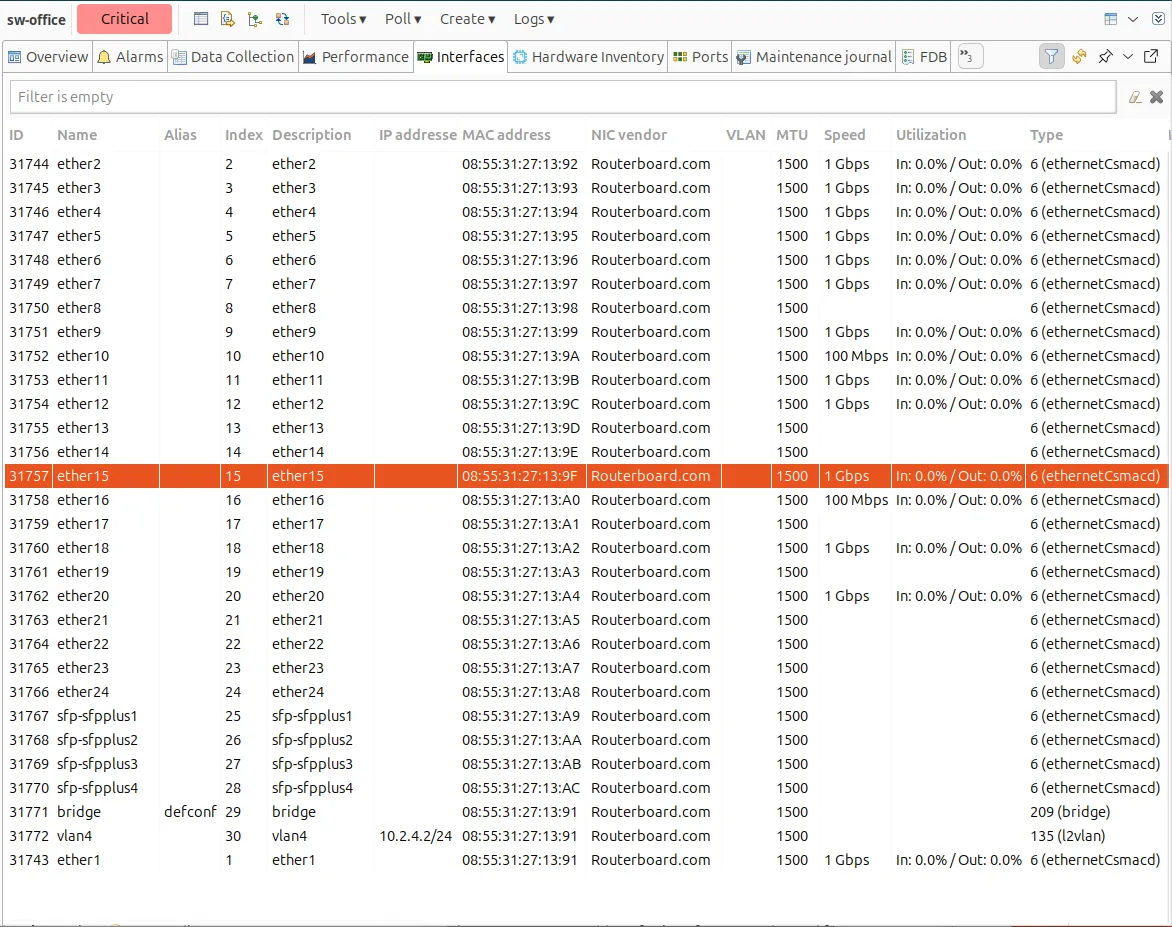Click the sync icon in the top toolbar

point(282,19)
